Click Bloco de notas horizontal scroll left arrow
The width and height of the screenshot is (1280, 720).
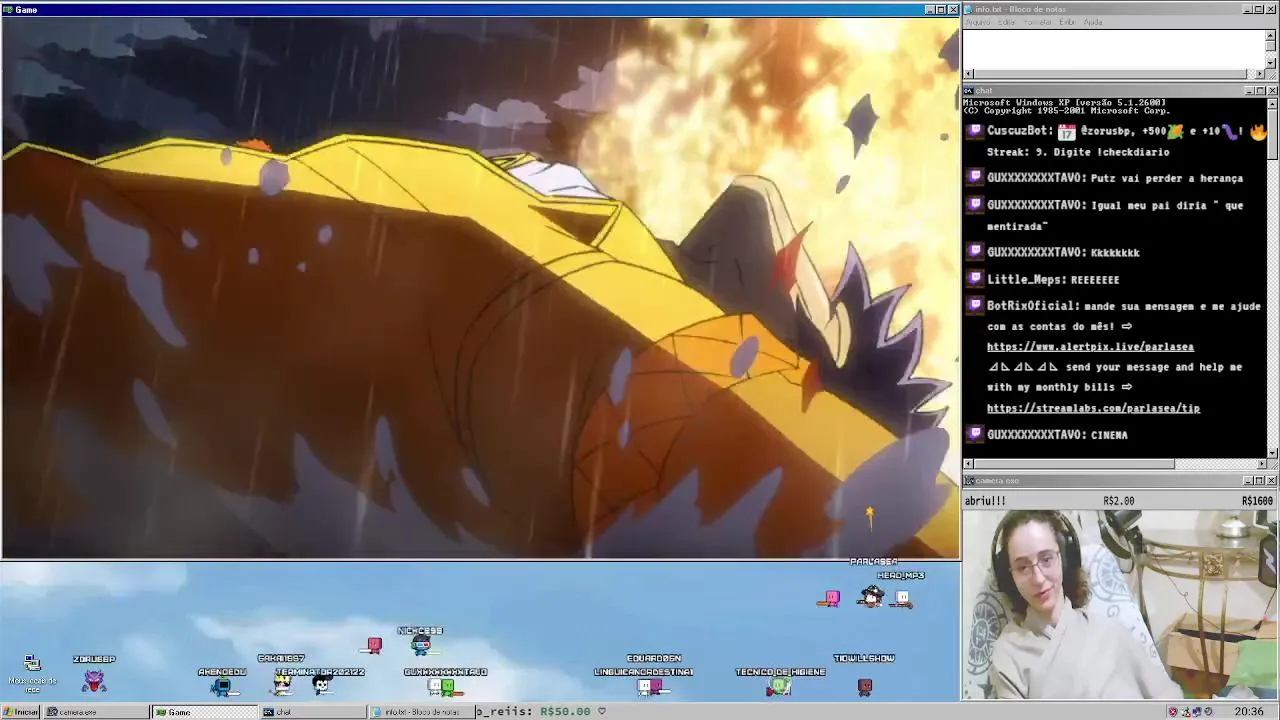point(969,74)
